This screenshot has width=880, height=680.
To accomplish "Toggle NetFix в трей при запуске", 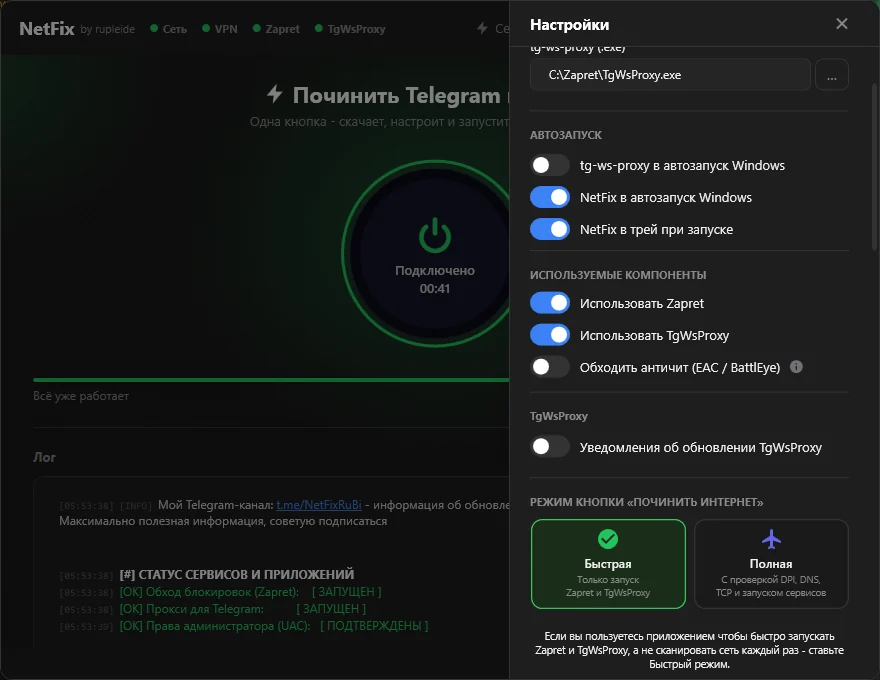I will (550, 229).
